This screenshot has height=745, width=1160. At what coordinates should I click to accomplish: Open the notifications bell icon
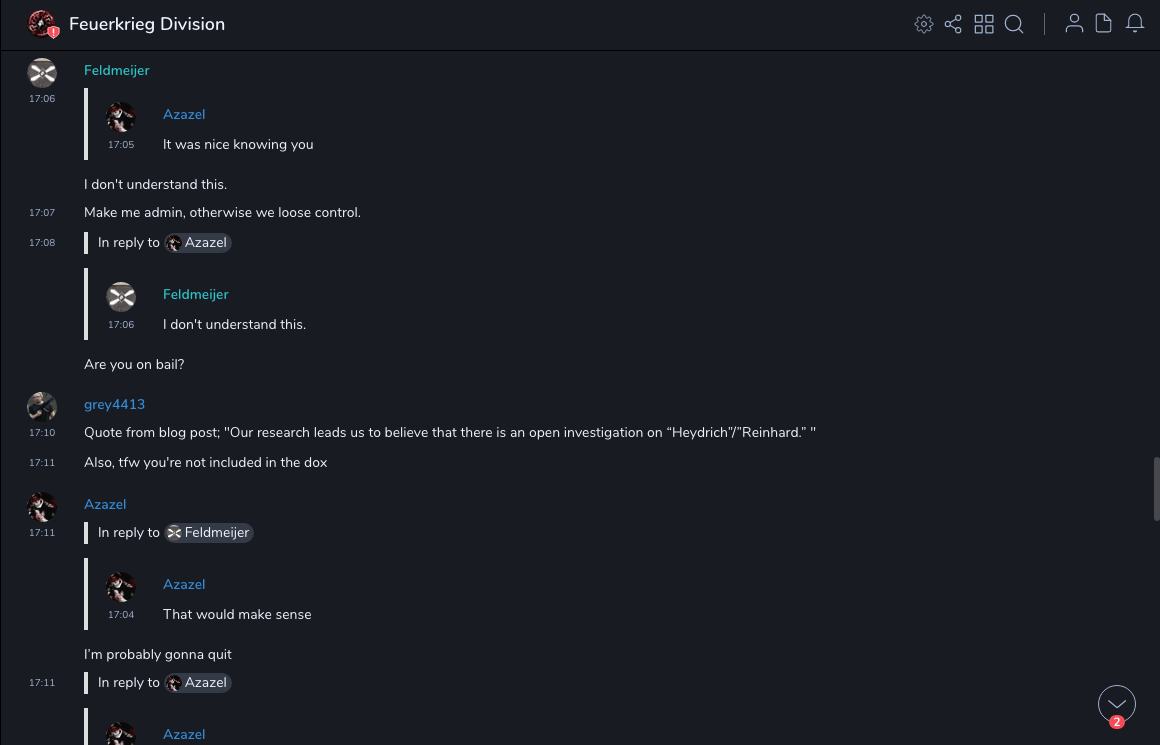pos(1135,24)
